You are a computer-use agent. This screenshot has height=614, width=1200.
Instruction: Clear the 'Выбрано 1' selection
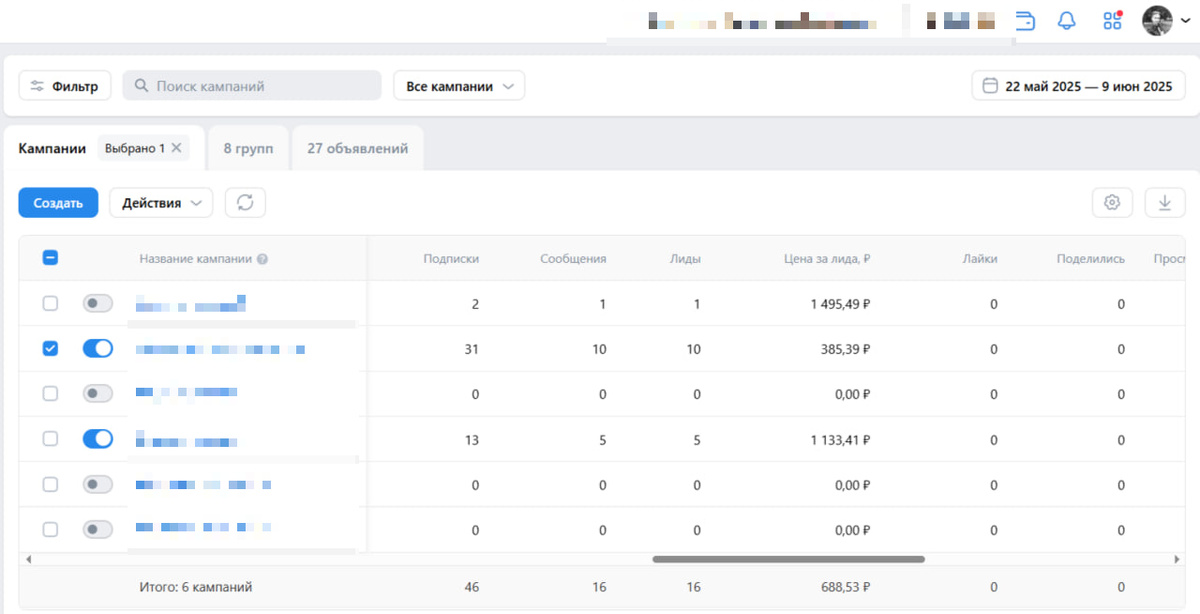pyautogui.click(x=176, y=148)
